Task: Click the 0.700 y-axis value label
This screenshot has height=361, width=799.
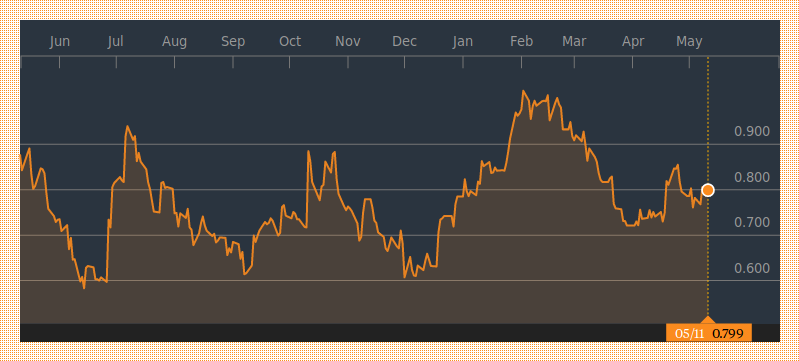Action: pyautogui.click(x=752, y=222)
